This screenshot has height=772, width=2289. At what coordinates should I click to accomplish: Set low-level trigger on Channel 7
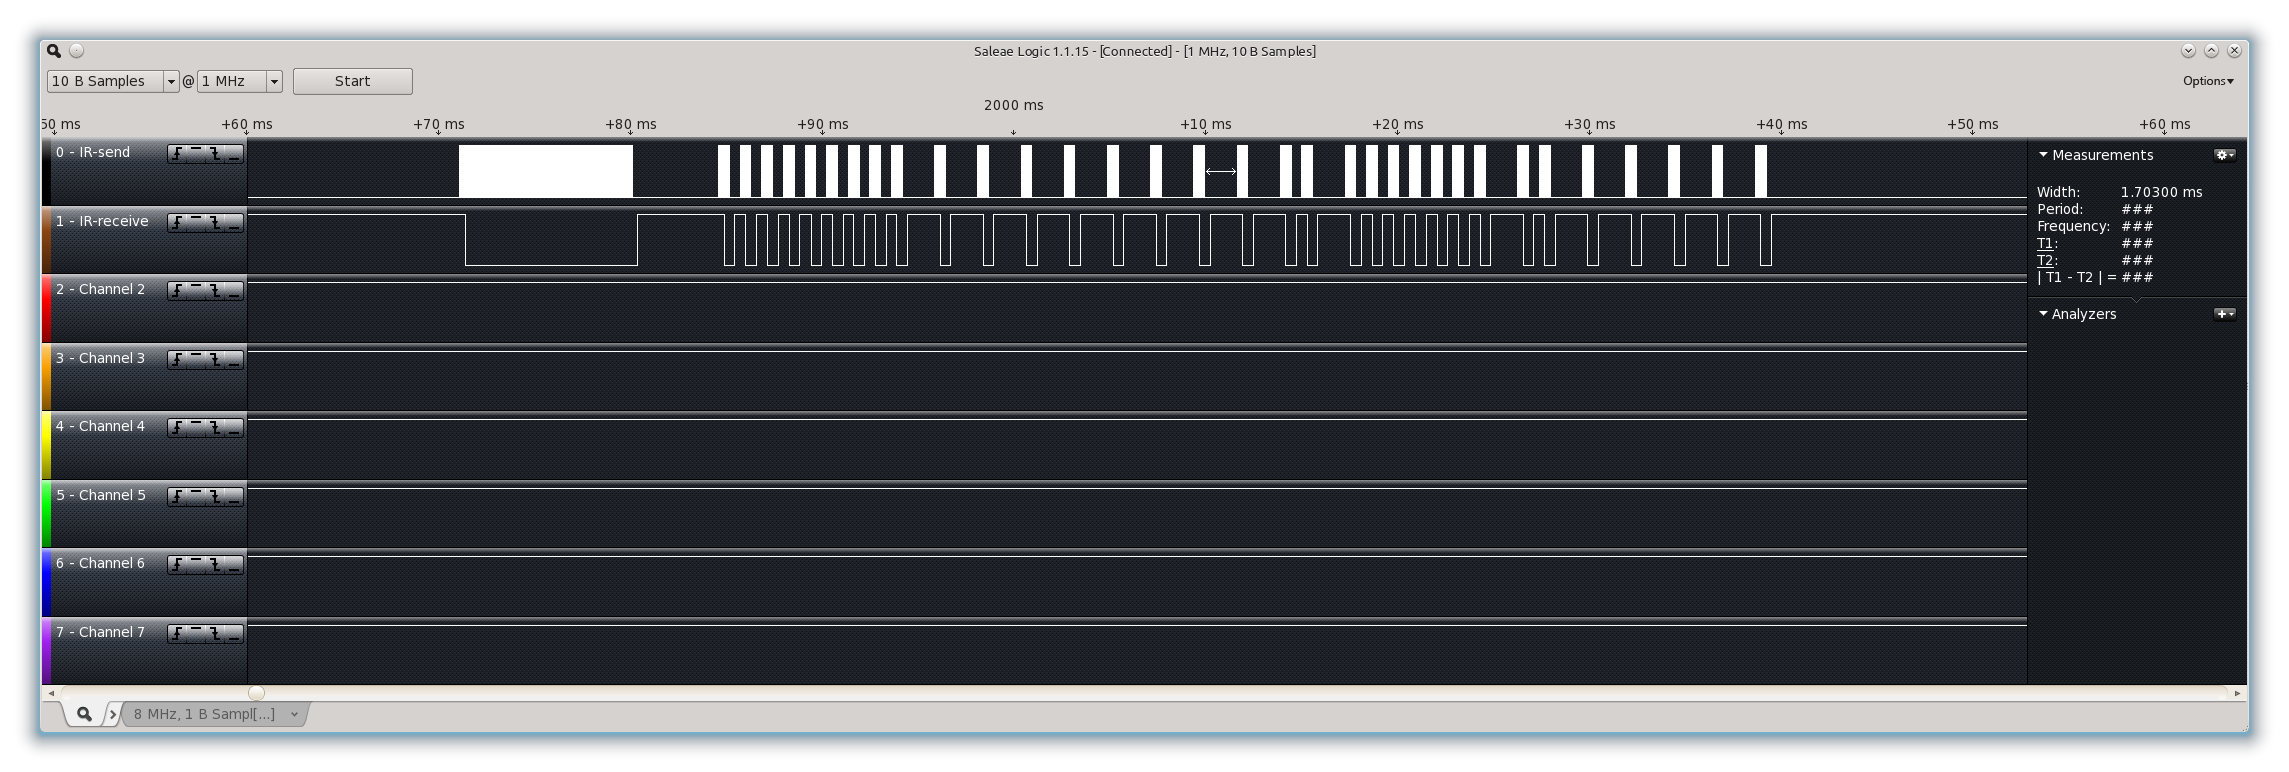click(x=234, y=634)
